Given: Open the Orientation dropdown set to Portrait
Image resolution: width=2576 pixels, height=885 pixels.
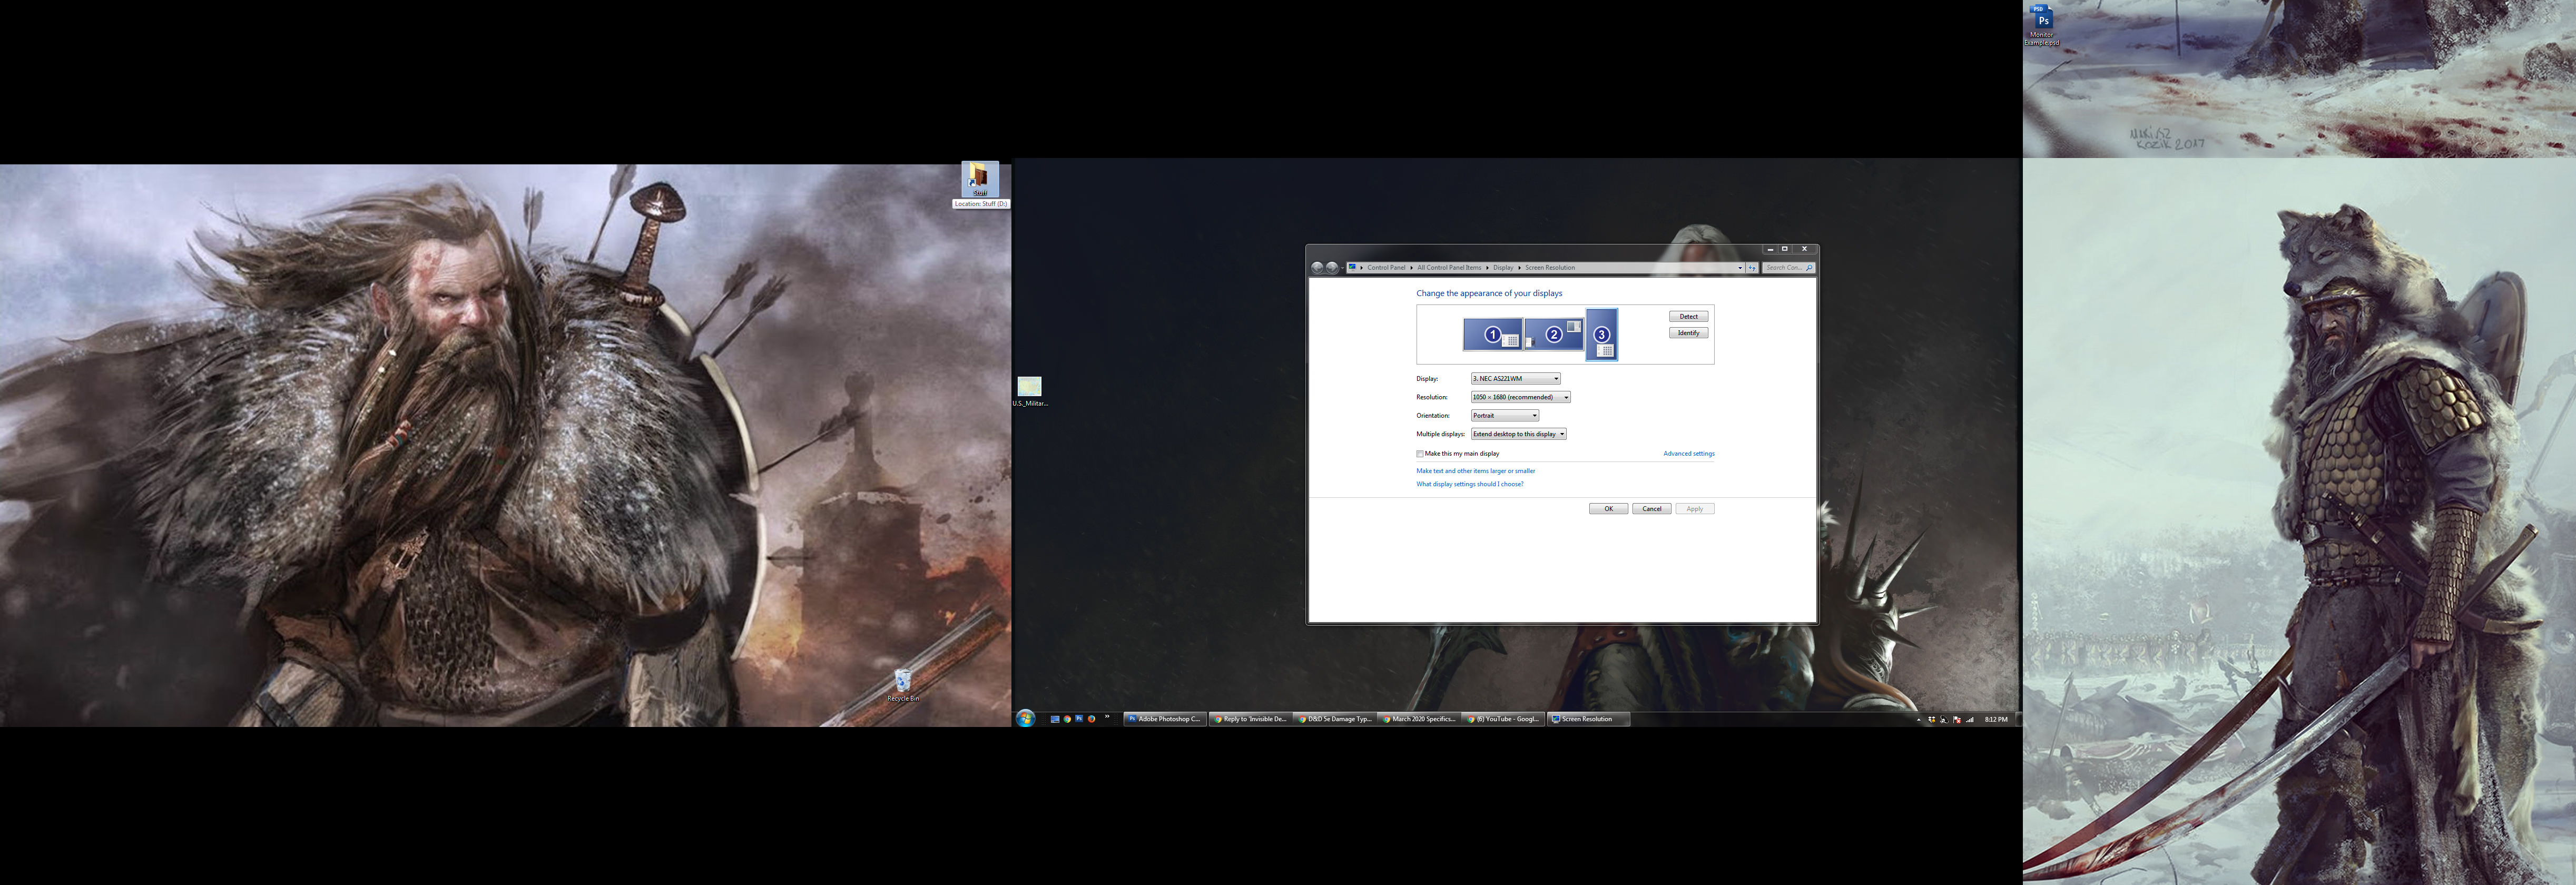Looking at the screenshot, I should click(x=1504, y=416).
